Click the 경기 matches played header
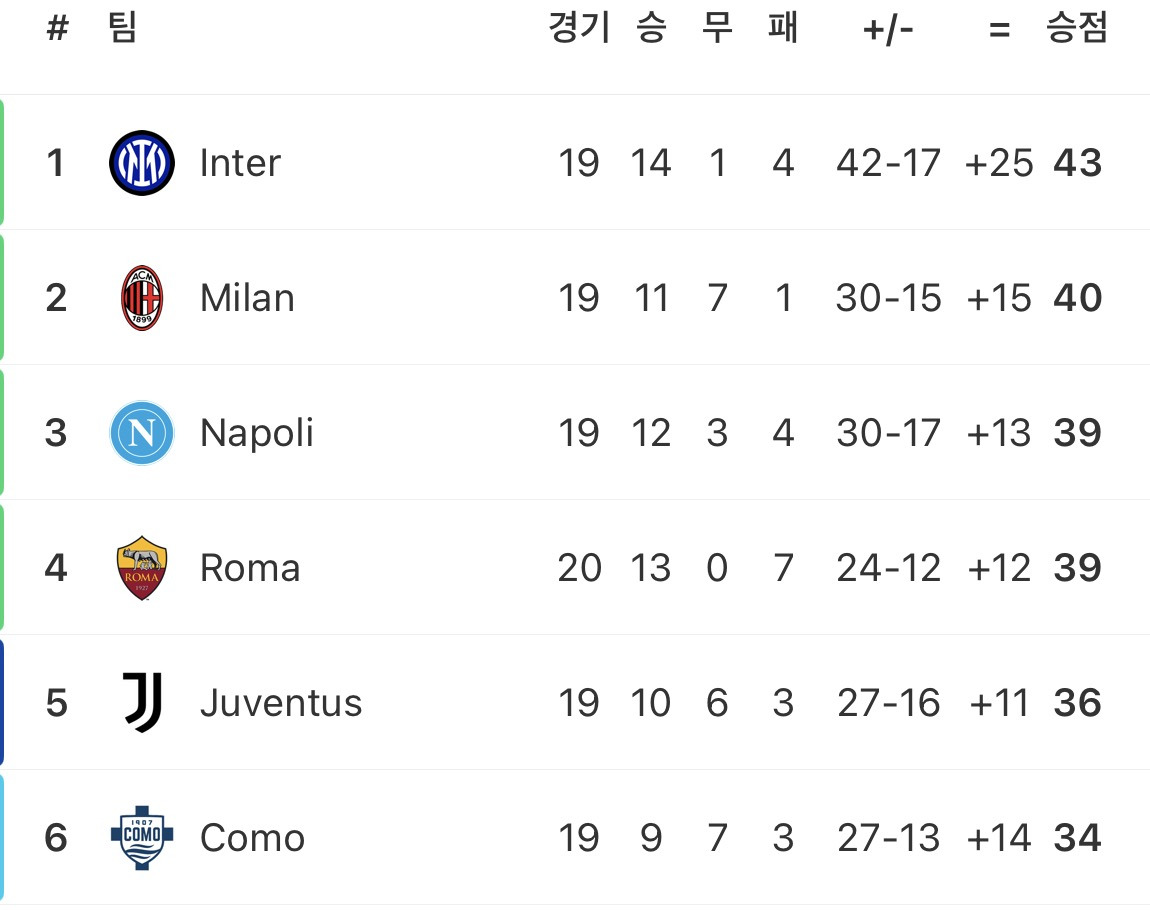Viewport: 1150px width, 910px height. [x=579, y=29]
